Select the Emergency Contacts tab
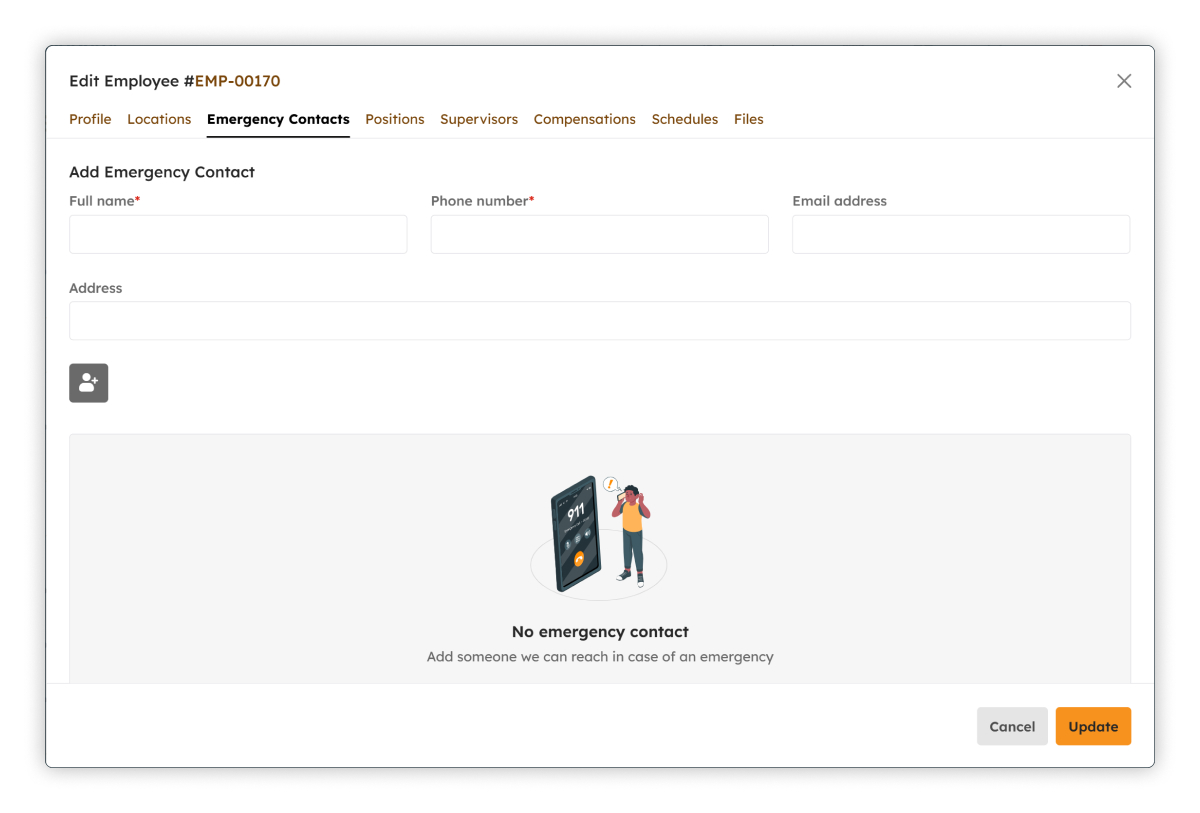This screenshot has height=813, width=1200. click(x=278, y=119)
